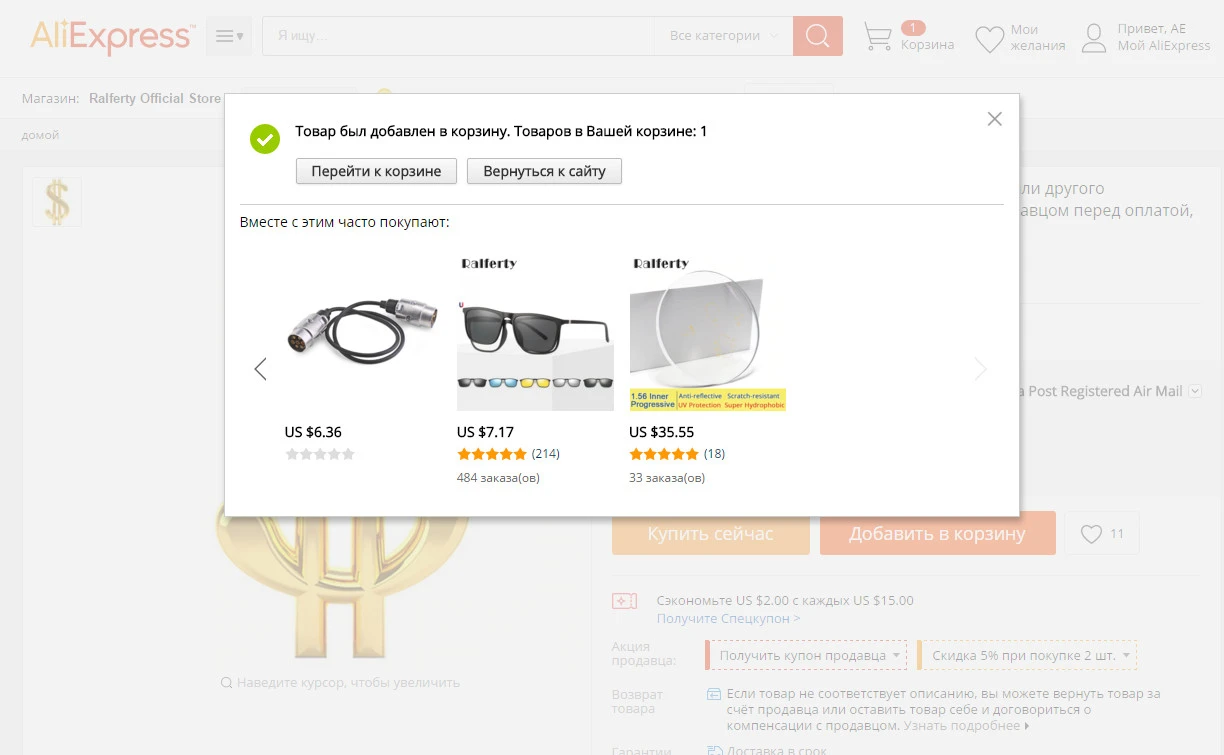Expand the Все категории dropdown
1224x755 pixels.
(723, 36)
